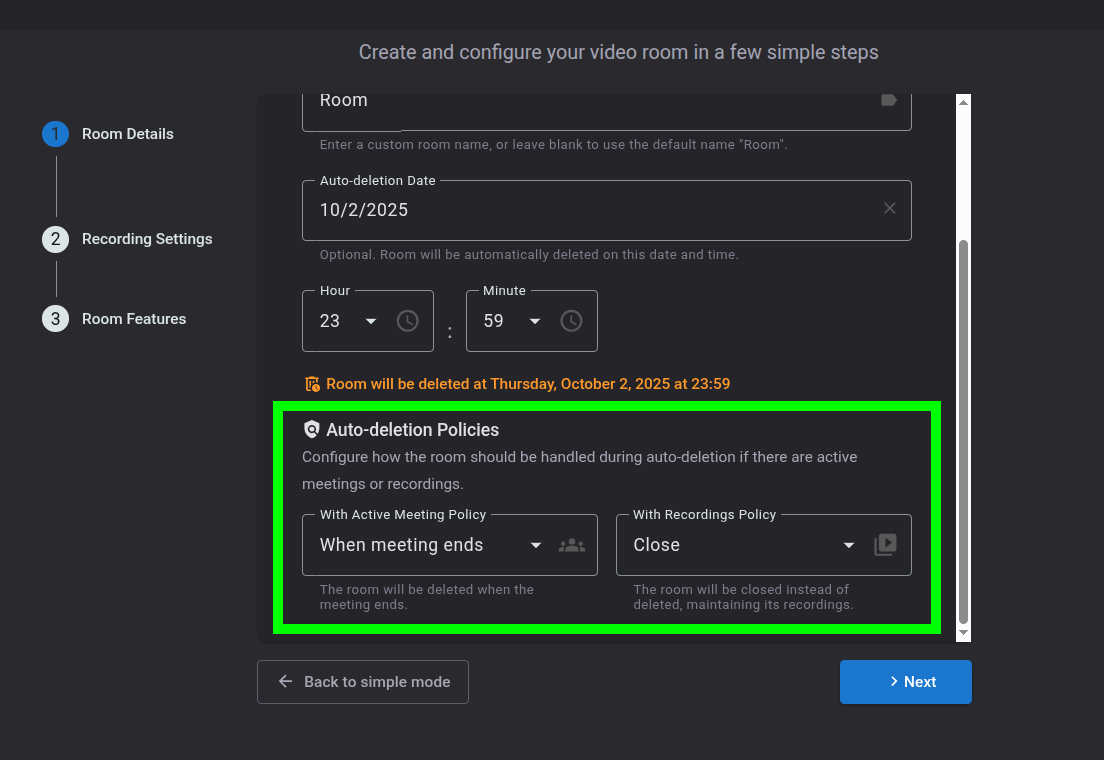Click the clock icon beside Minute

[x=571, y=321]
